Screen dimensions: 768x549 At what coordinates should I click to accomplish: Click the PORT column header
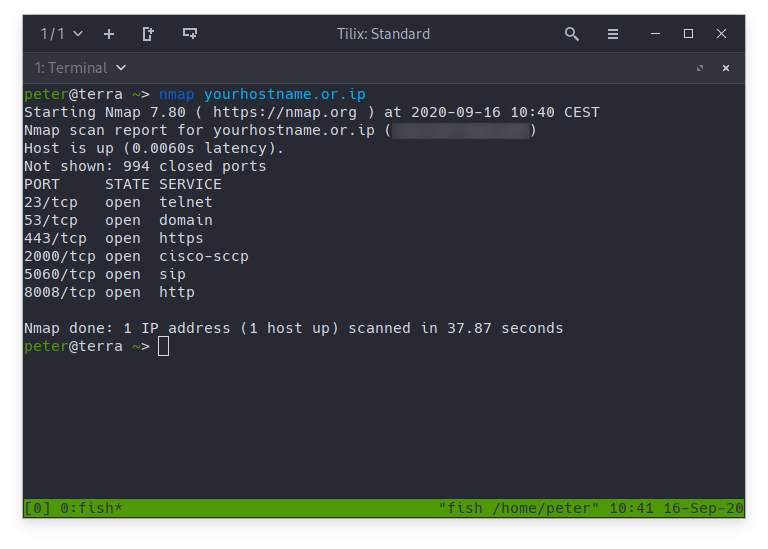click(x=42, y=184)
